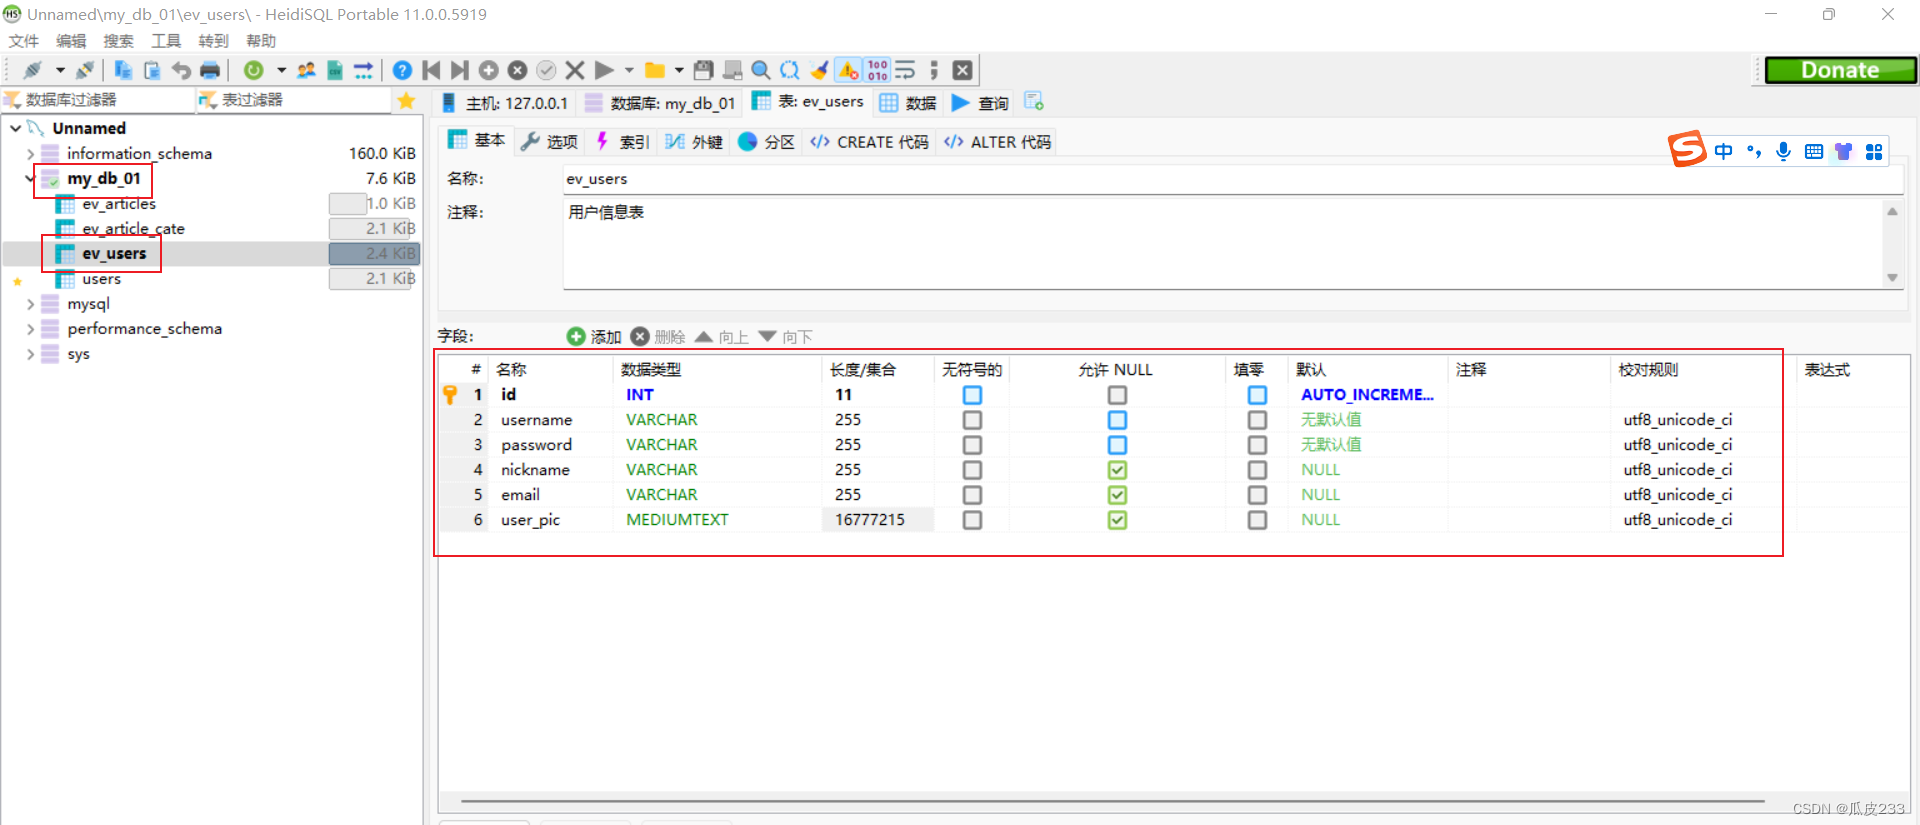Click the MEDIUMTEXT datatype of user_pic
1920x825 pixels.
[677, 520]
